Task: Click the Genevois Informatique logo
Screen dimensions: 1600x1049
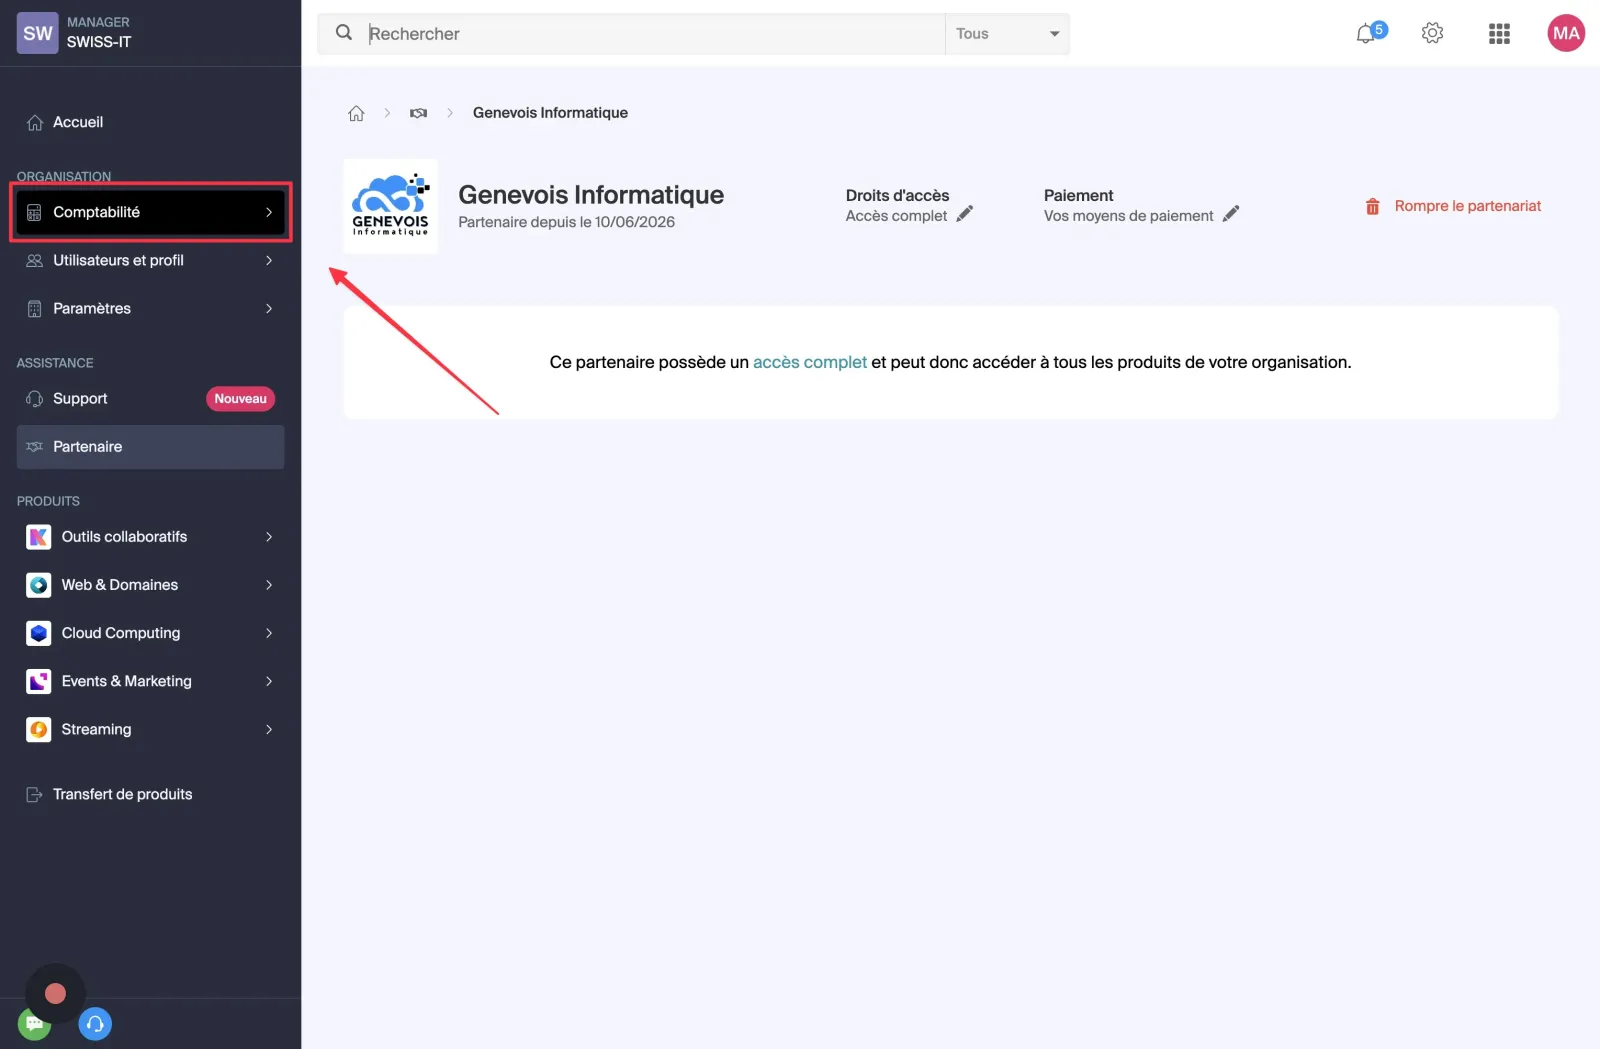Action: click(390, 206)
